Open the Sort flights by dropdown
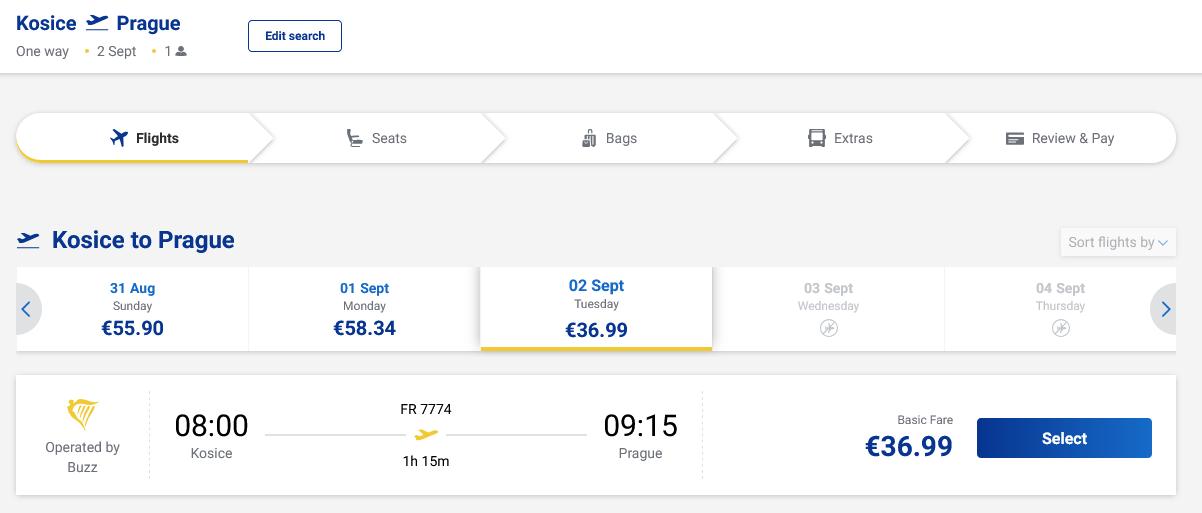The height and width of the screenshot is (513, 1202). [1117, 242]
